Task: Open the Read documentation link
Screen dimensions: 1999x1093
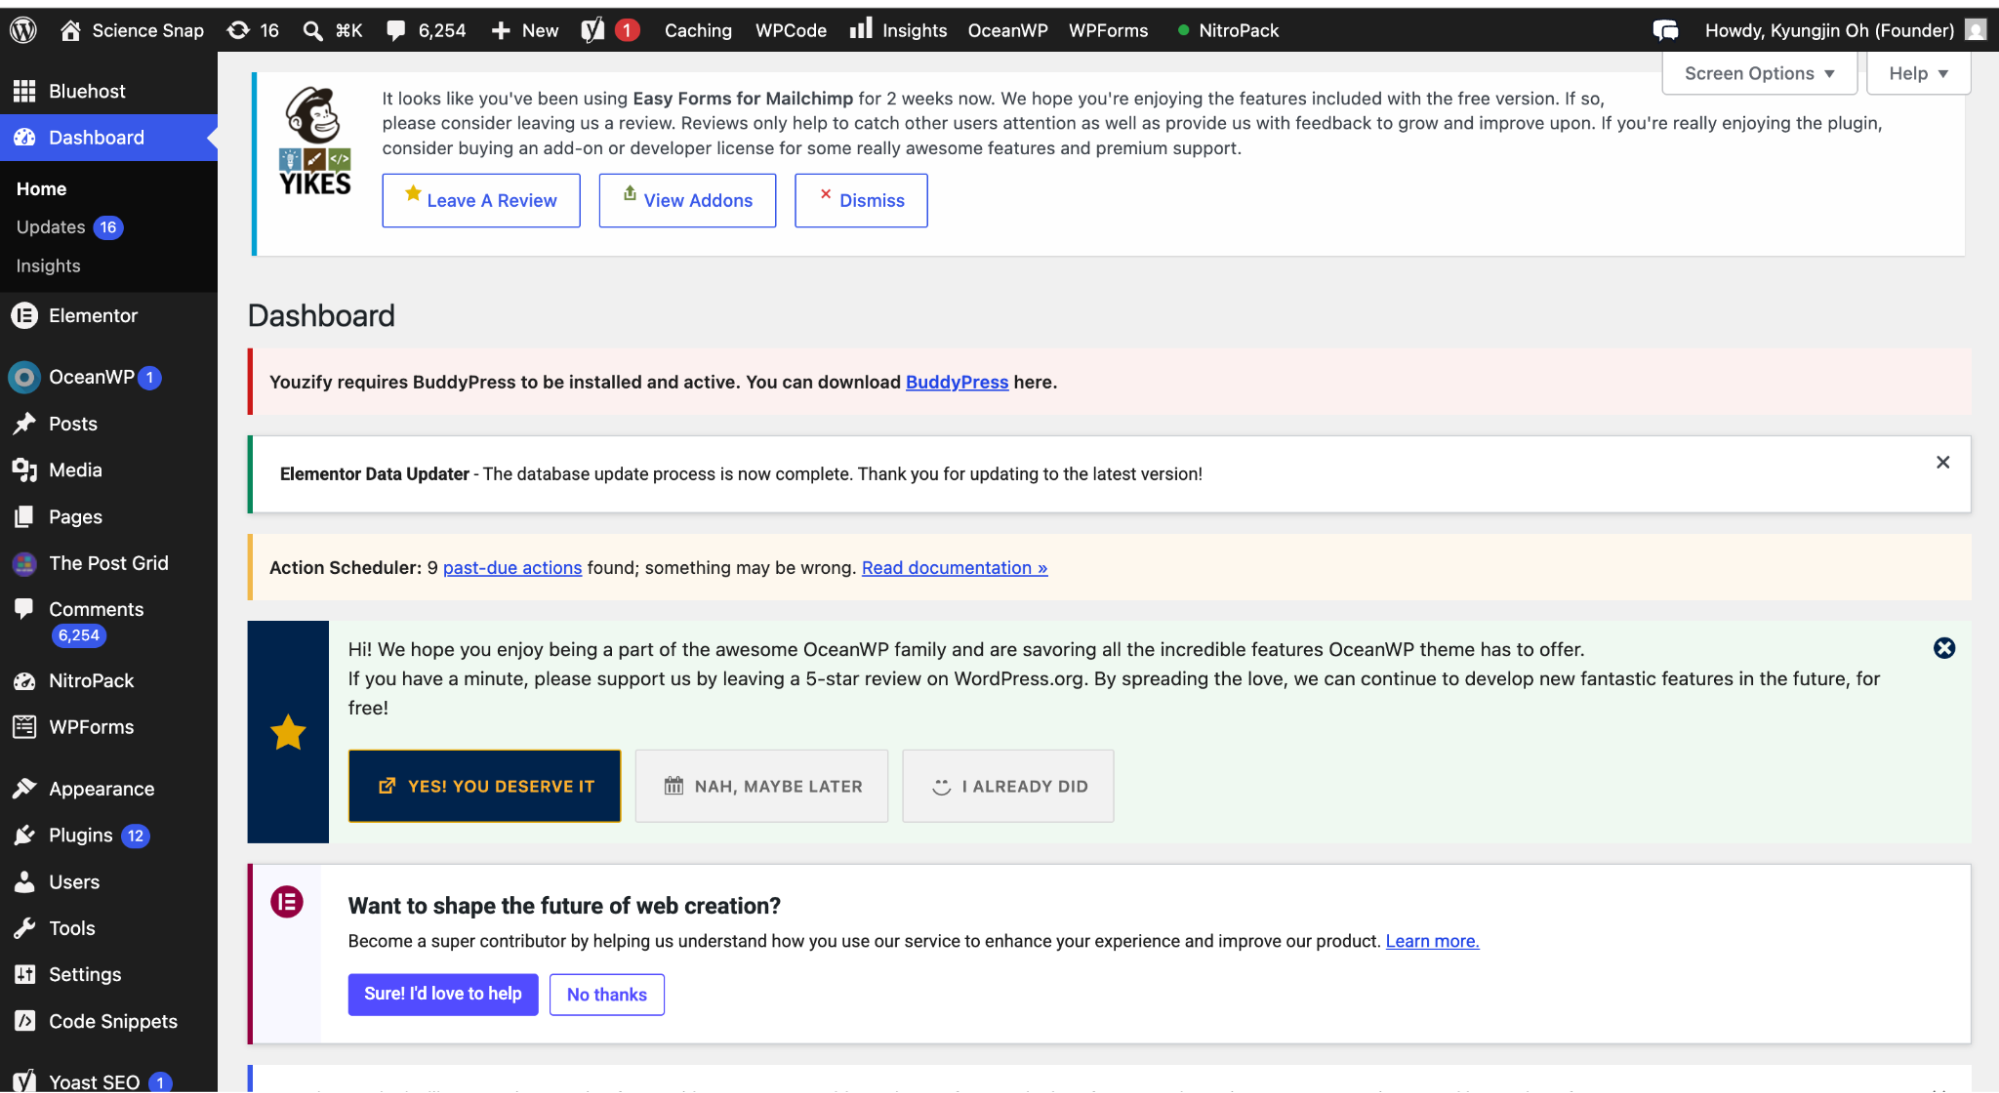Action: coord(955,568)
